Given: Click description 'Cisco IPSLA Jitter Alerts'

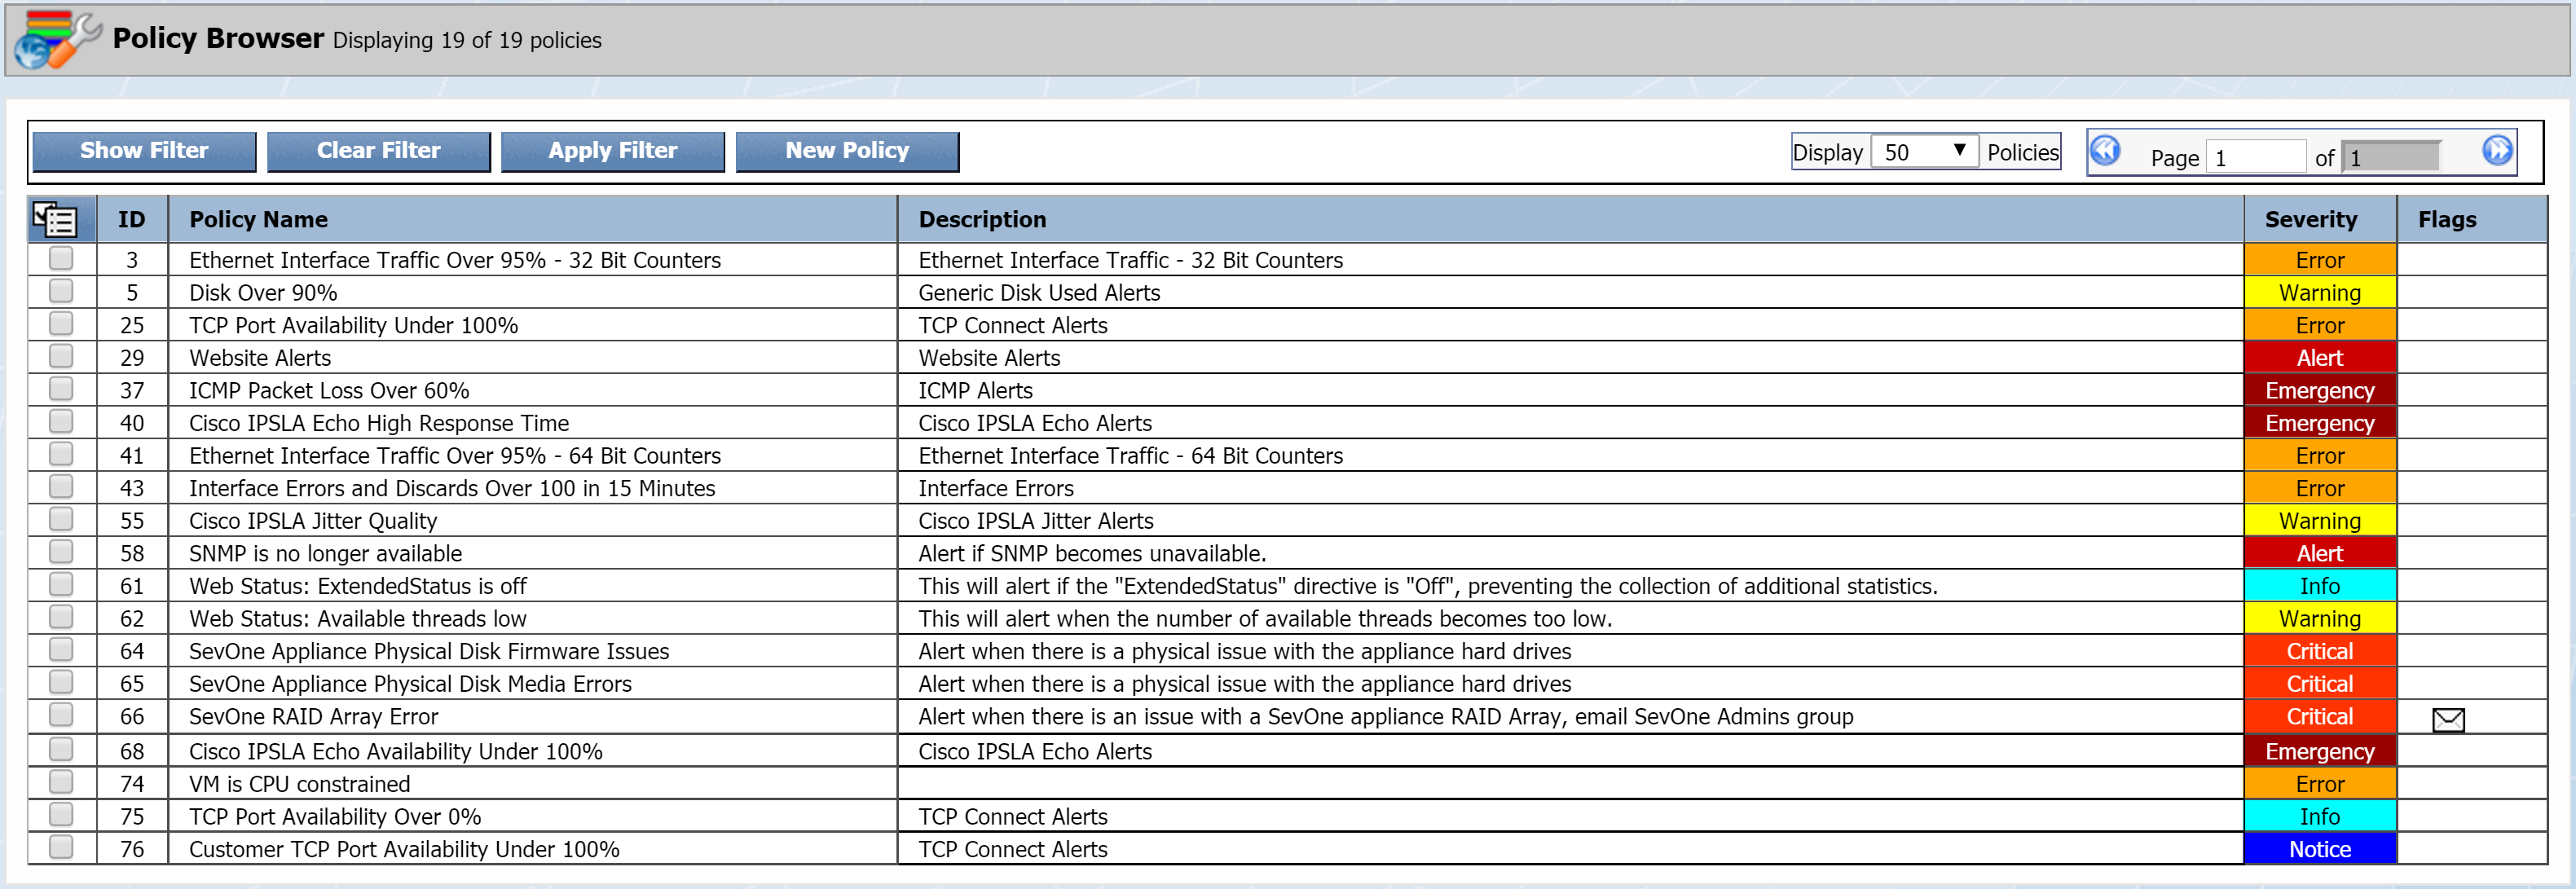Looking at the screenshot, I should click(x=1036, y=521).
